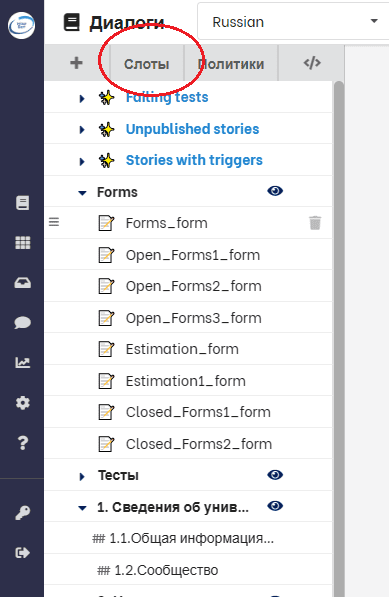Expand the Тесты group arrow

pyautogui.click(x=82, y=476)
